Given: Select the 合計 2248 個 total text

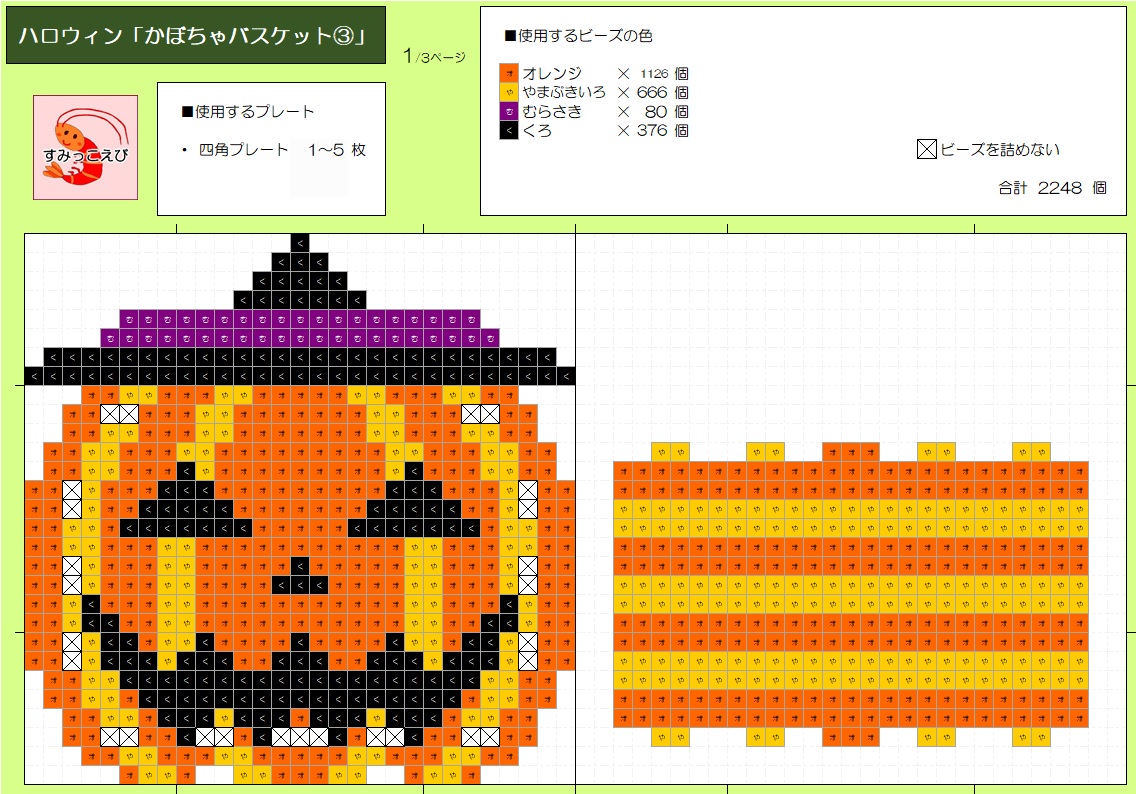Looking at the screenshot, I should [1052, 187].
